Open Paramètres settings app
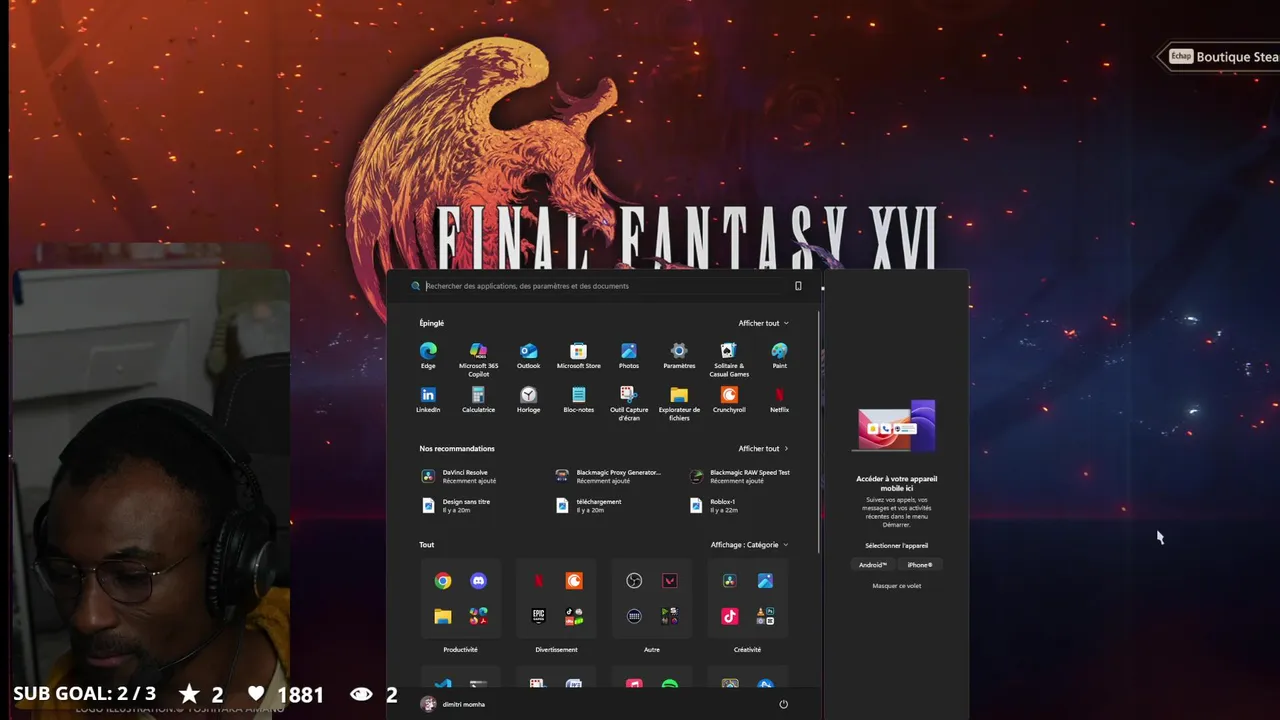 click(x=679, y=355)
